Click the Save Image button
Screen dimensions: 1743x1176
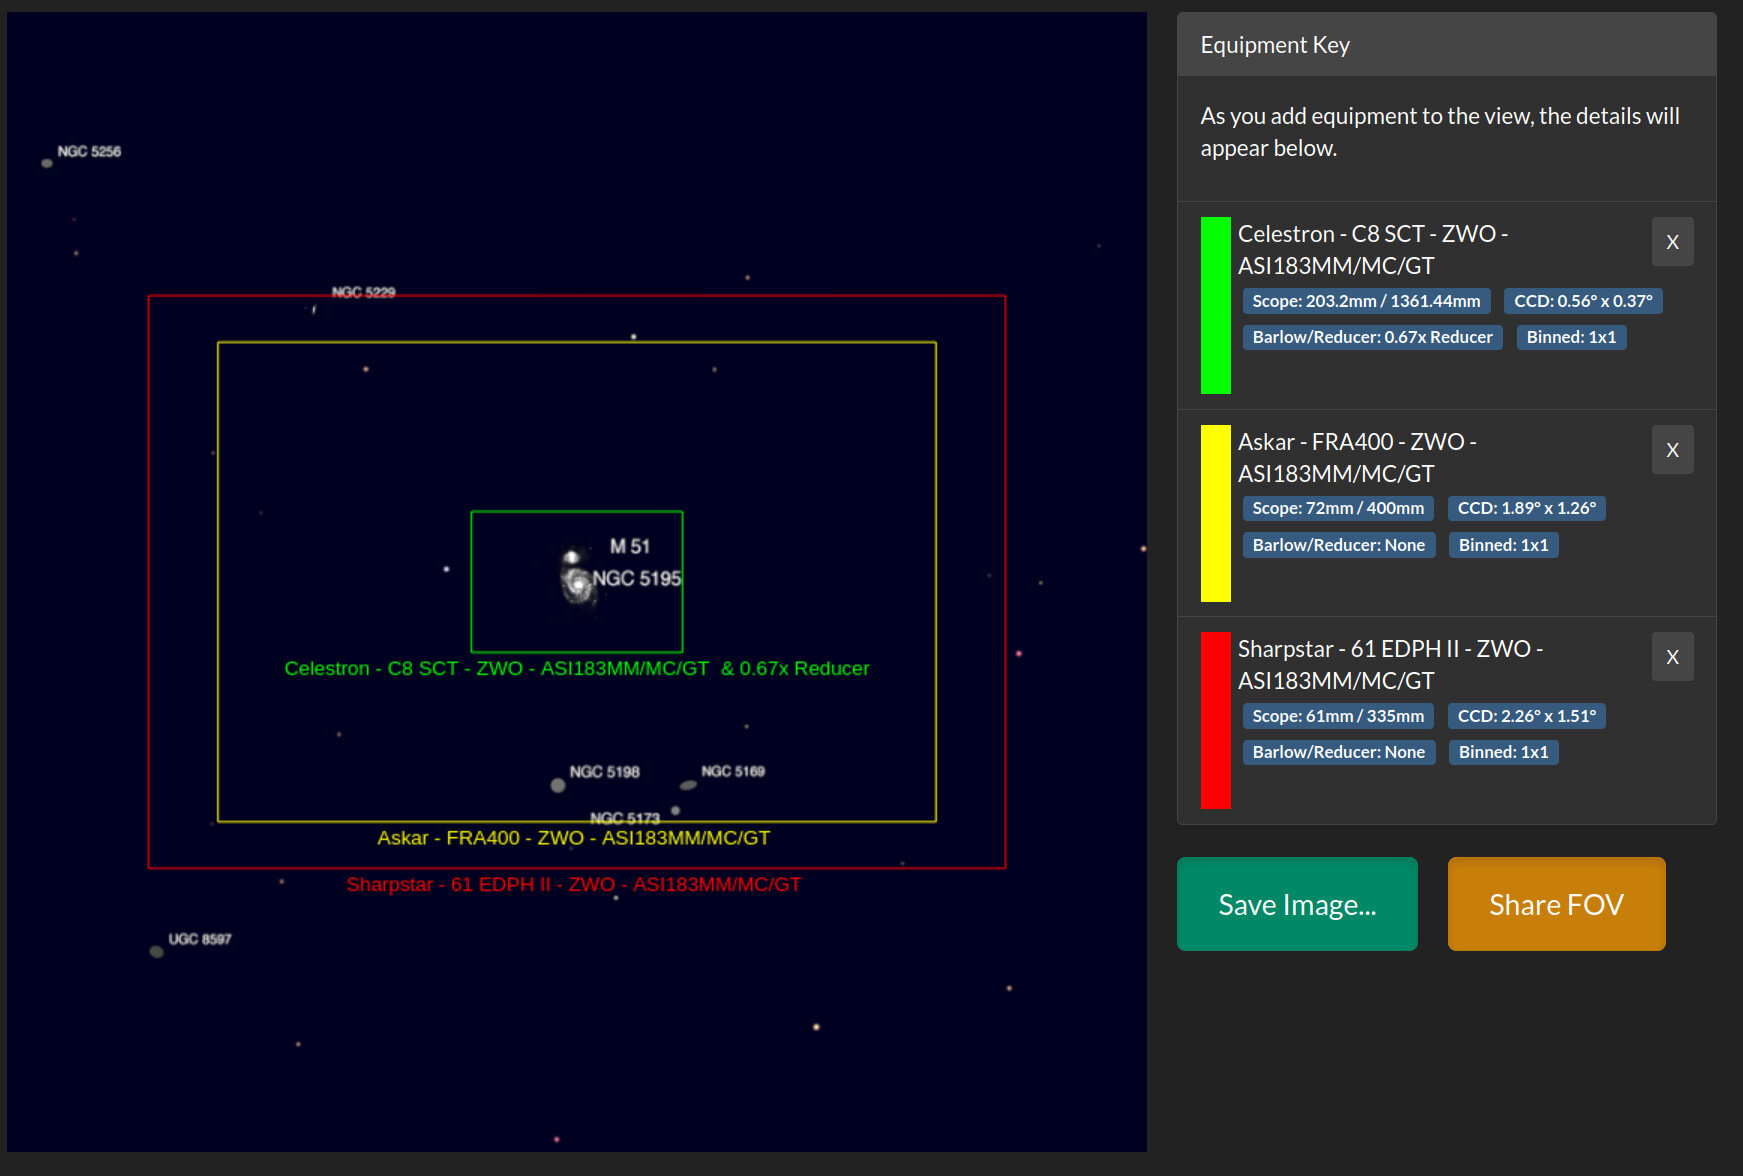click(1297, 904)
